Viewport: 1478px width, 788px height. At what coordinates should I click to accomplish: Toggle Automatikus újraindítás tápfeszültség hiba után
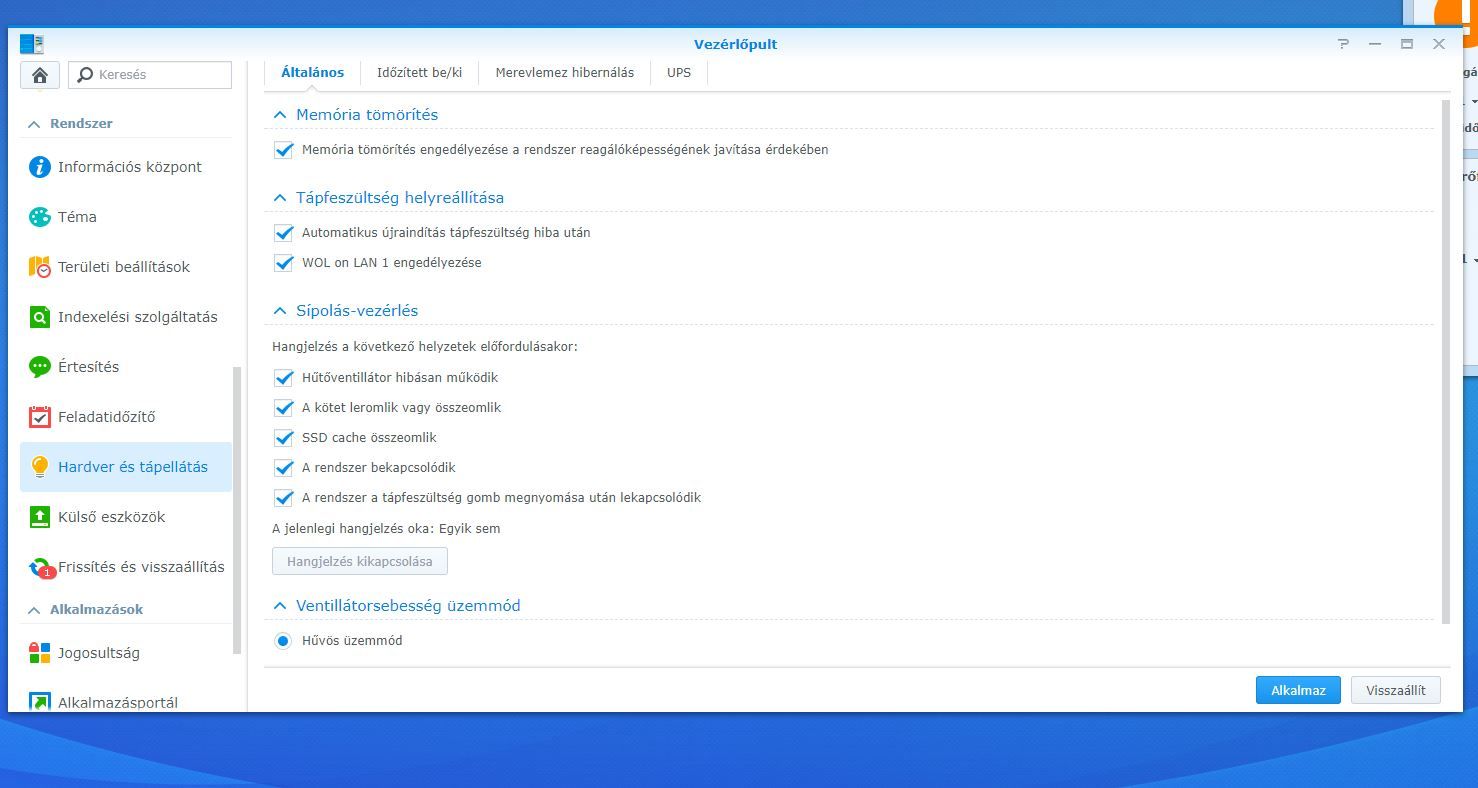tap(283, 233)
